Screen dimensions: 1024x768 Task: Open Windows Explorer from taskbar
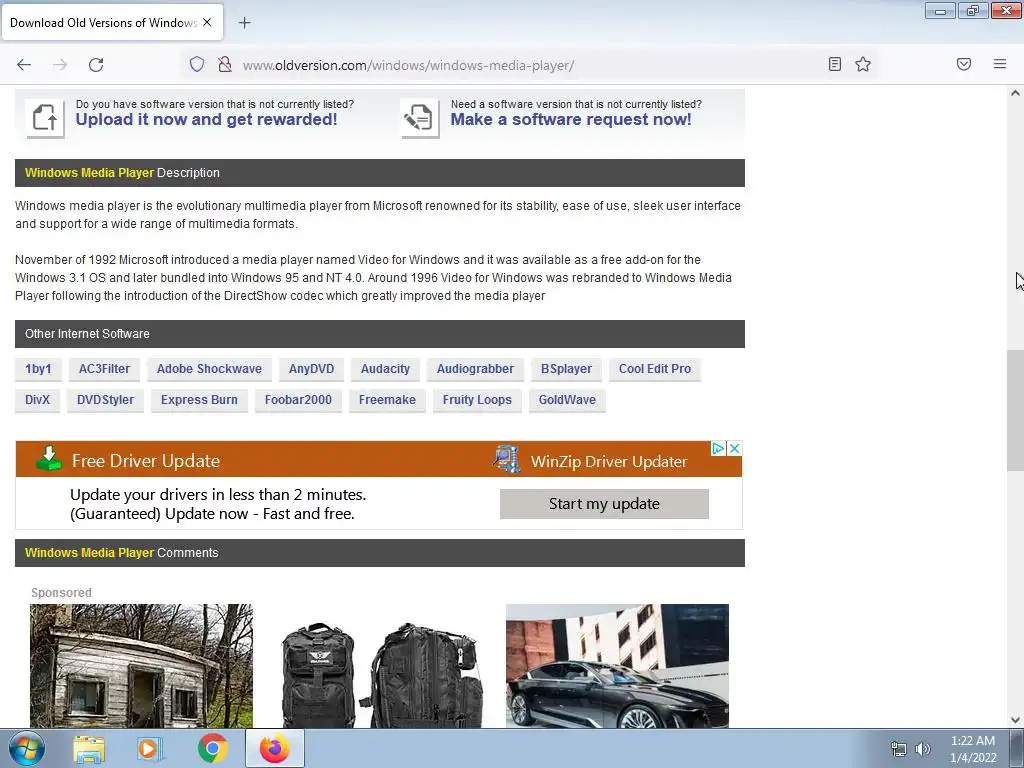pyautogui.click(x=89, y=749)
